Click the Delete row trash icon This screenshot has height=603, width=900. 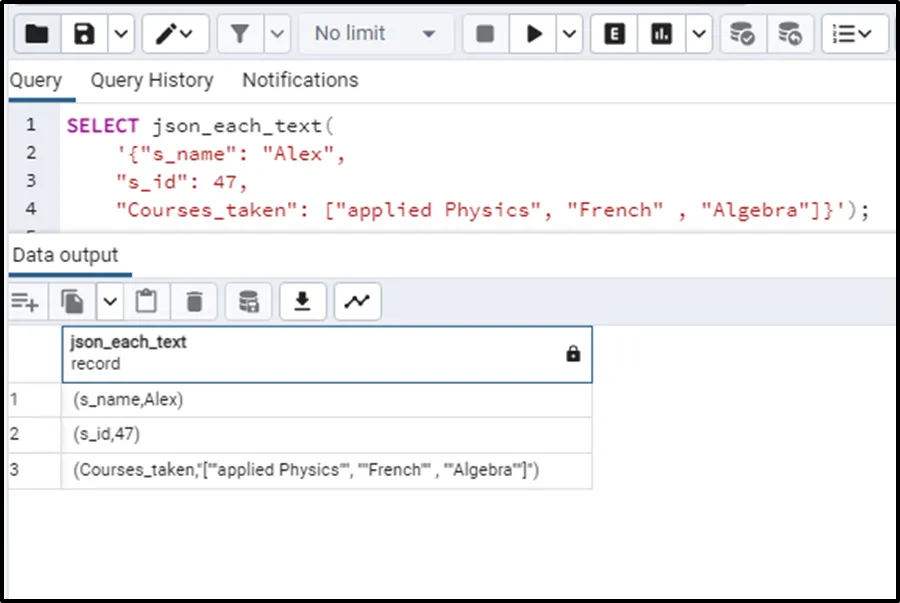coord(194,301)
